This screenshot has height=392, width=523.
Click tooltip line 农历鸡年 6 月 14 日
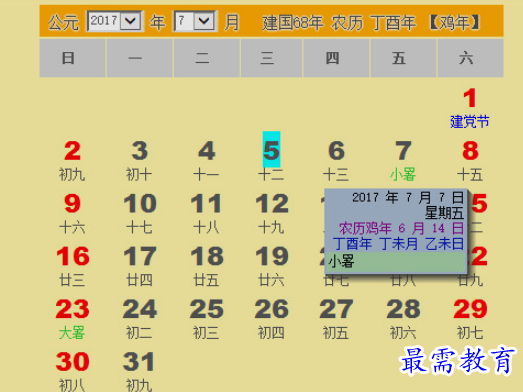(401, 229)
